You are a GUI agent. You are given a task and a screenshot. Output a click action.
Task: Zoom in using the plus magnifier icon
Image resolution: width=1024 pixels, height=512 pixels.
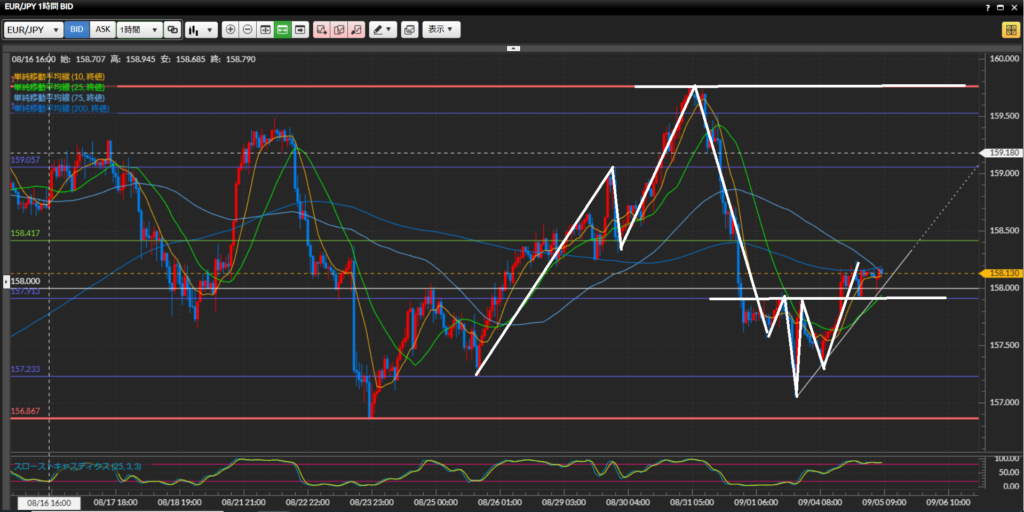point(231,30)
